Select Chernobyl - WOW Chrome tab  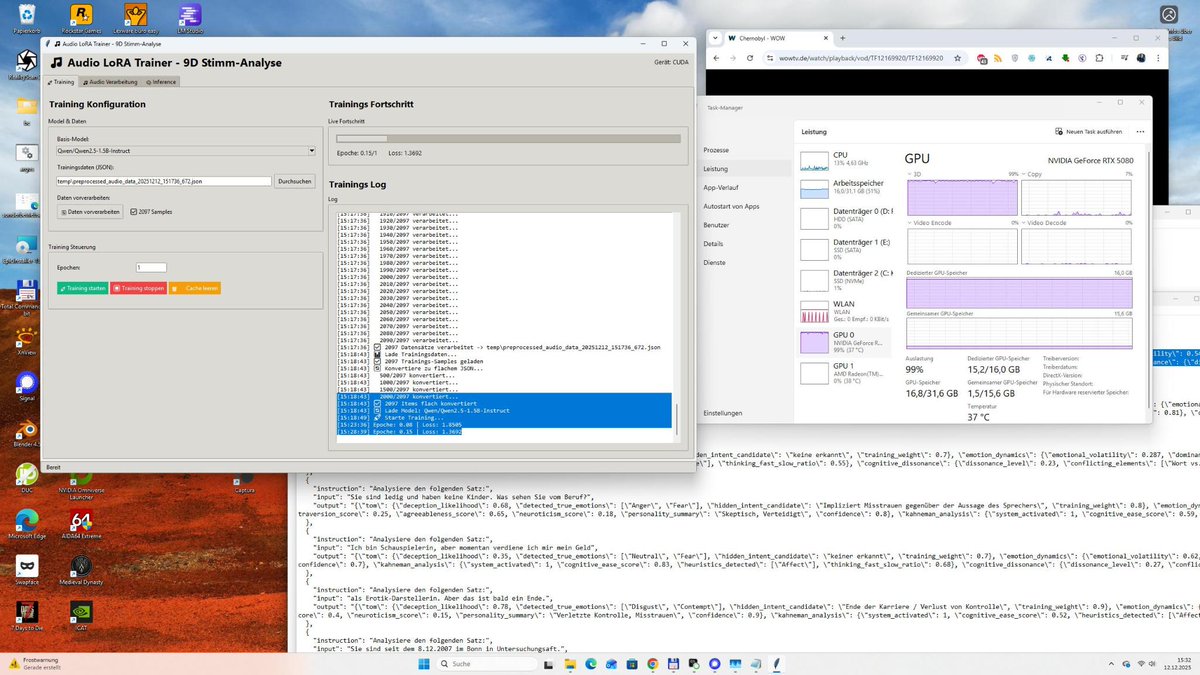pos(770,37)
